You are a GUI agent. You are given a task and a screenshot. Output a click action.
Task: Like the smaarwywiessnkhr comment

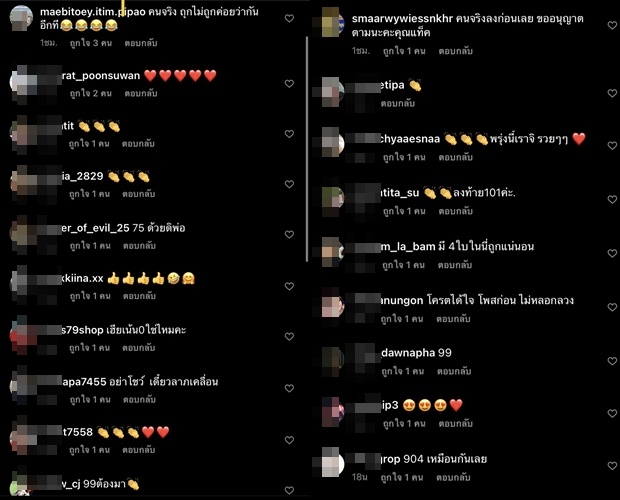point(612,25)
